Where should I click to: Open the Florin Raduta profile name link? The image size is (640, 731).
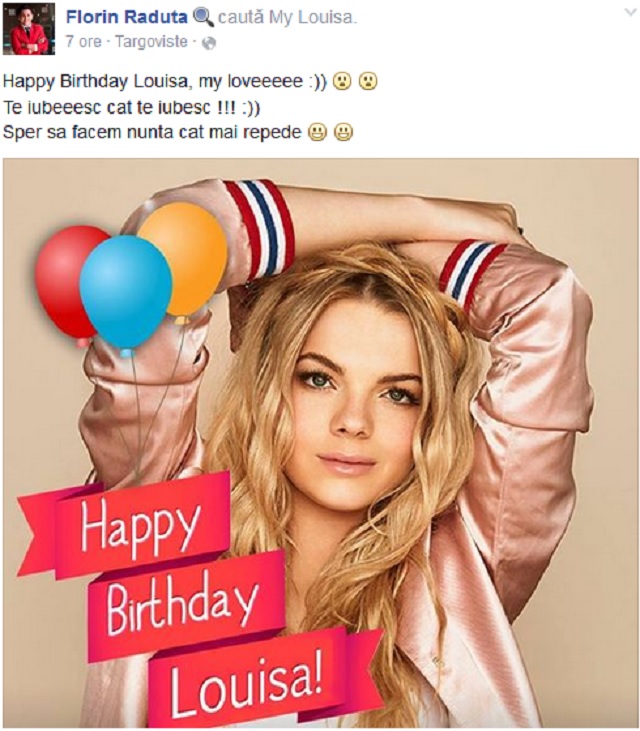pos(124,17)
